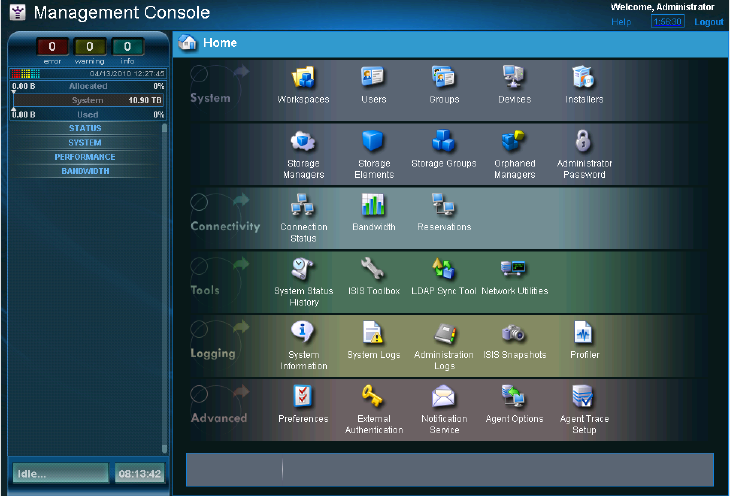730x496 pixels.
Task: Click the Logging category arrow
Action: pos(241,327)
